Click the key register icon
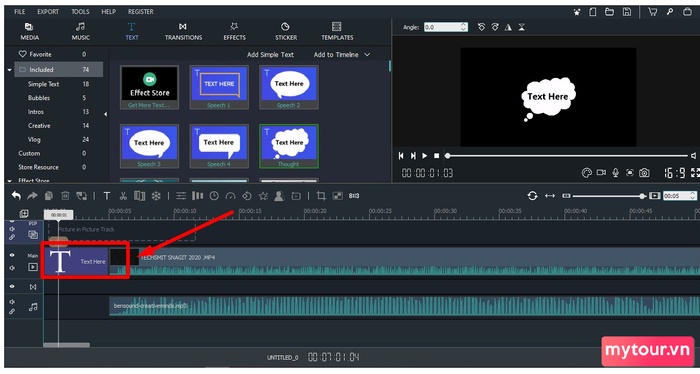Image resolution: width=700 pixels, height=374 pixels. (670, 12)
